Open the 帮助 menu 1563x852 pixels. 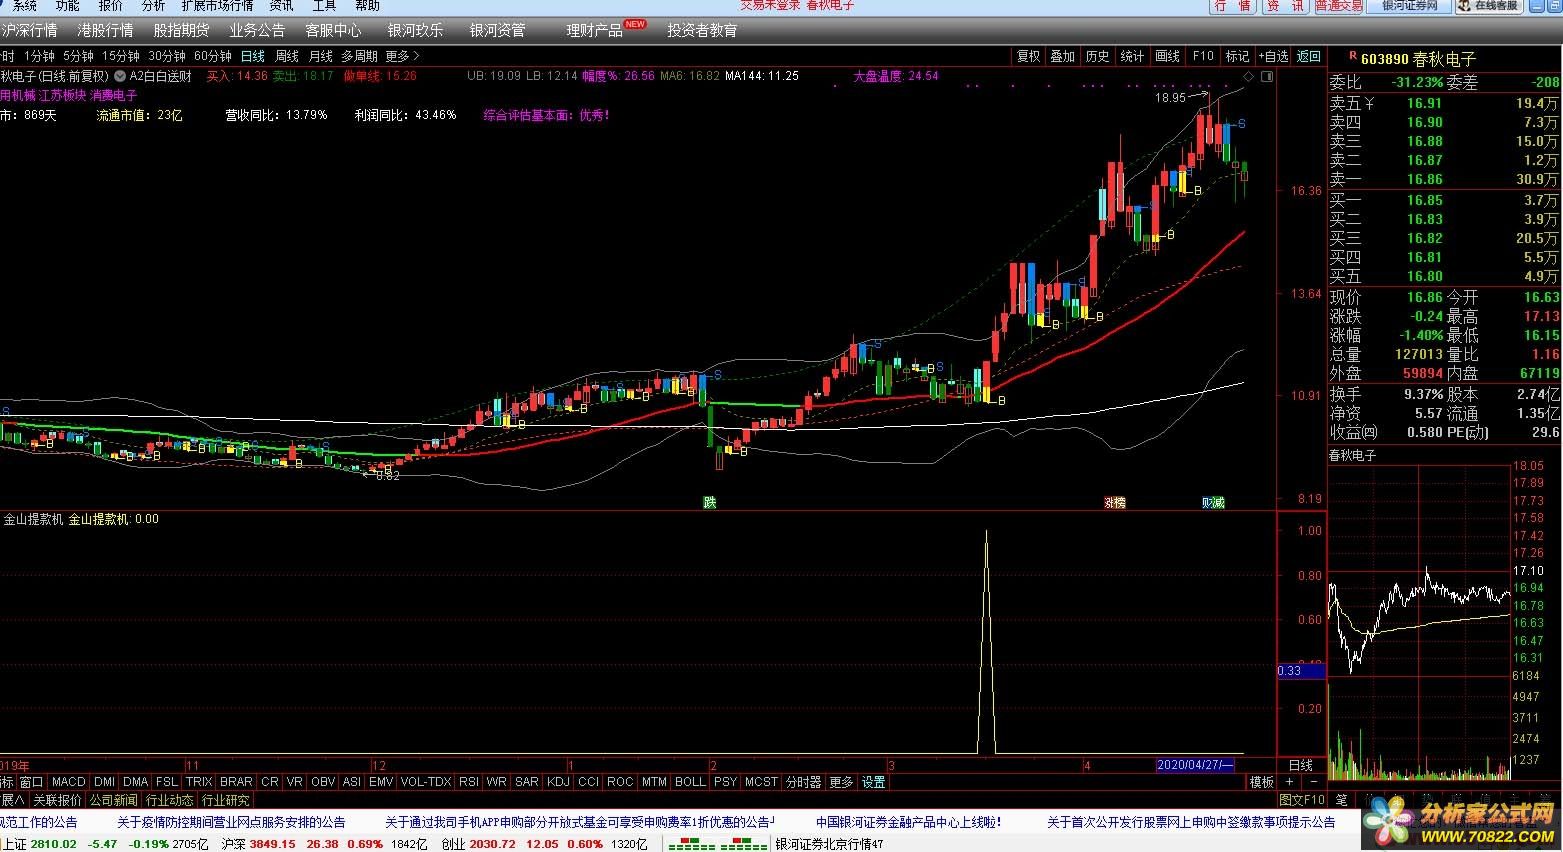point(367,6)
